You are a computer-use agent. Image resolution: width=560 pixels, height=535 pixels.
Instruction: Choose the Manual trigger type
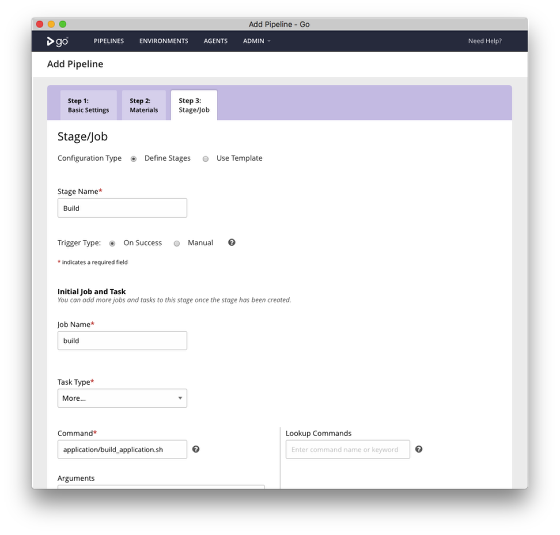pyautogui.click(x=177, y=244)
